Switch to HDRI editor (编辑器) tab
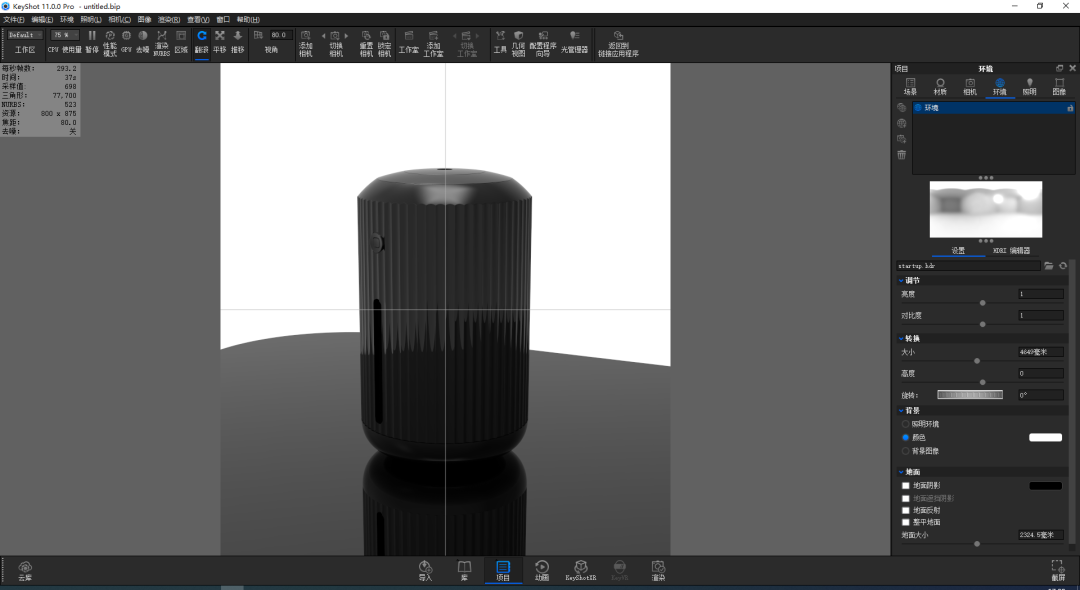Screen dimensions: 1080x590 pyautogui.click(x=1012, y=251)
